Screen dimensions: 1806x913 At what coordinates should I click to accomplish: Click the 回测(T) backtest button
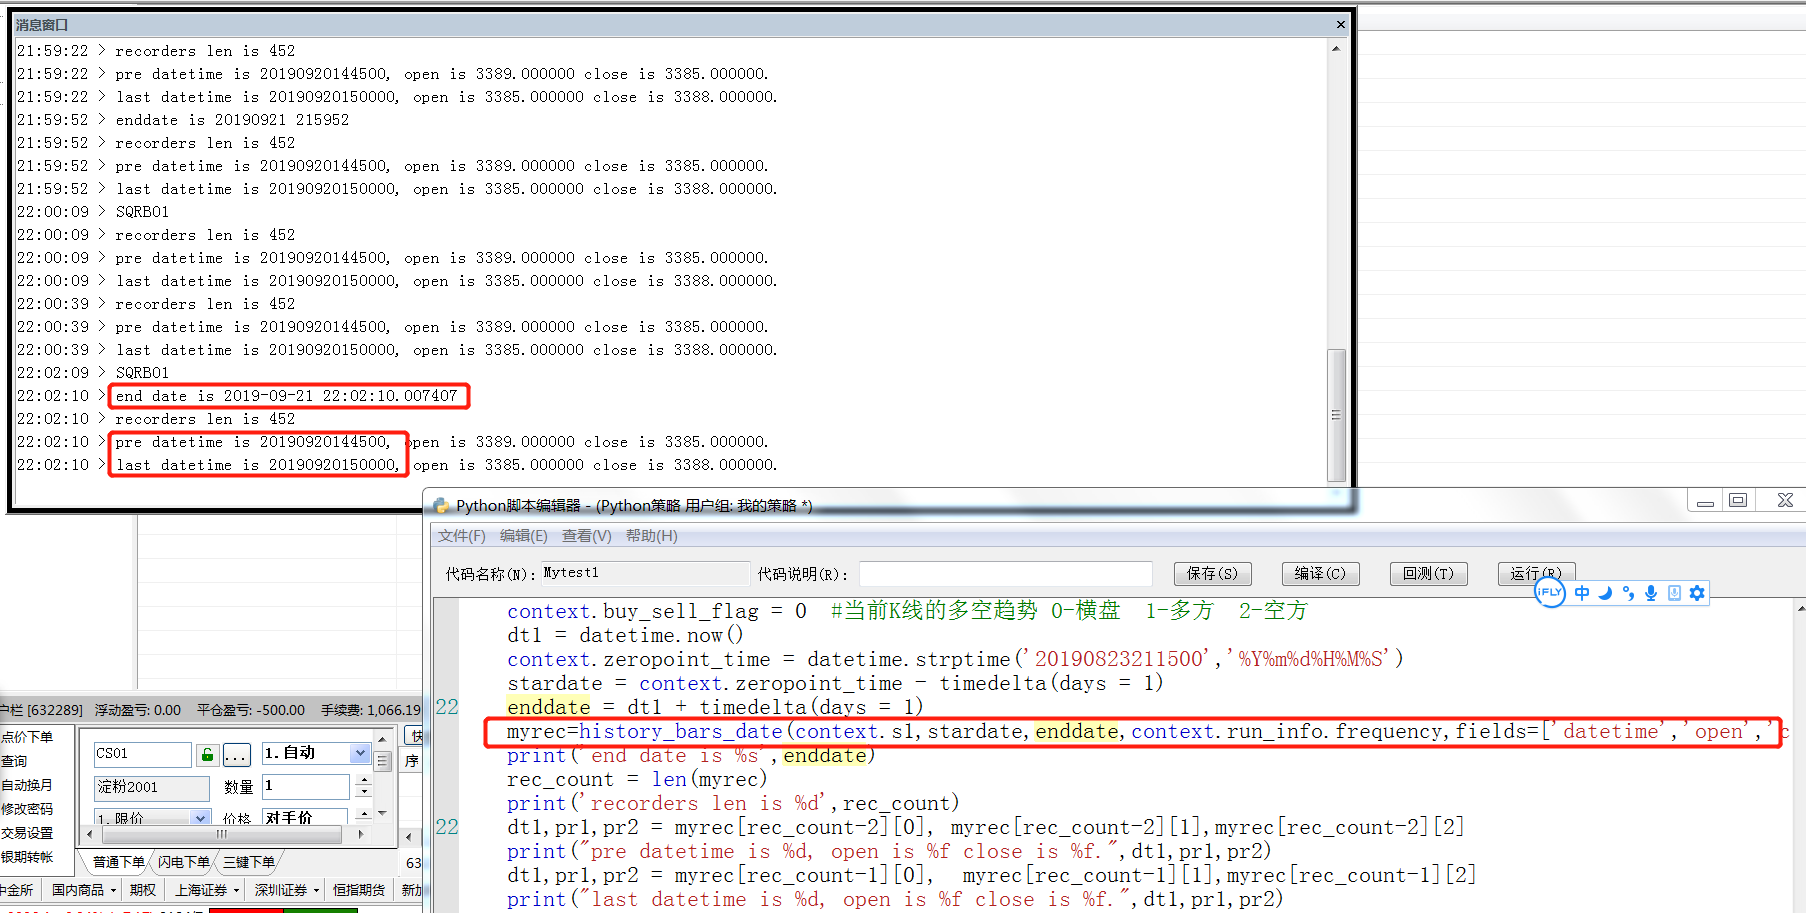tap(1428, 574)
